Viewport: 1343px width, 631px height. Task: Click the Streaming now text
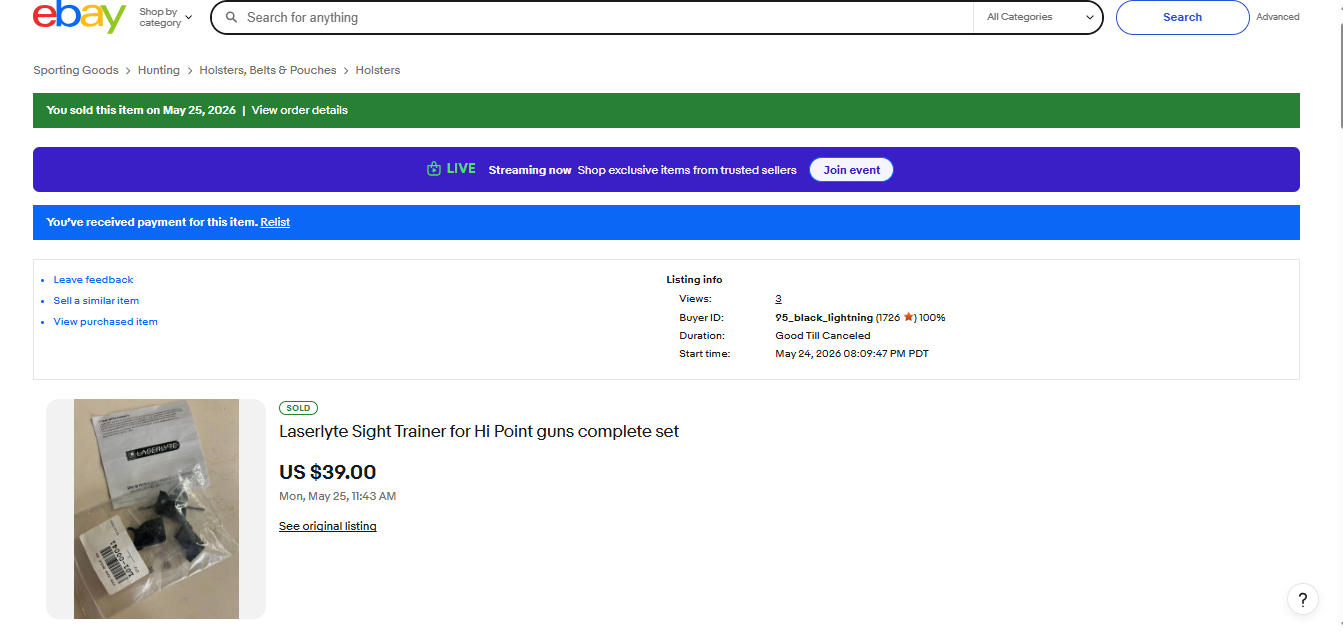[x=530, y=170]
